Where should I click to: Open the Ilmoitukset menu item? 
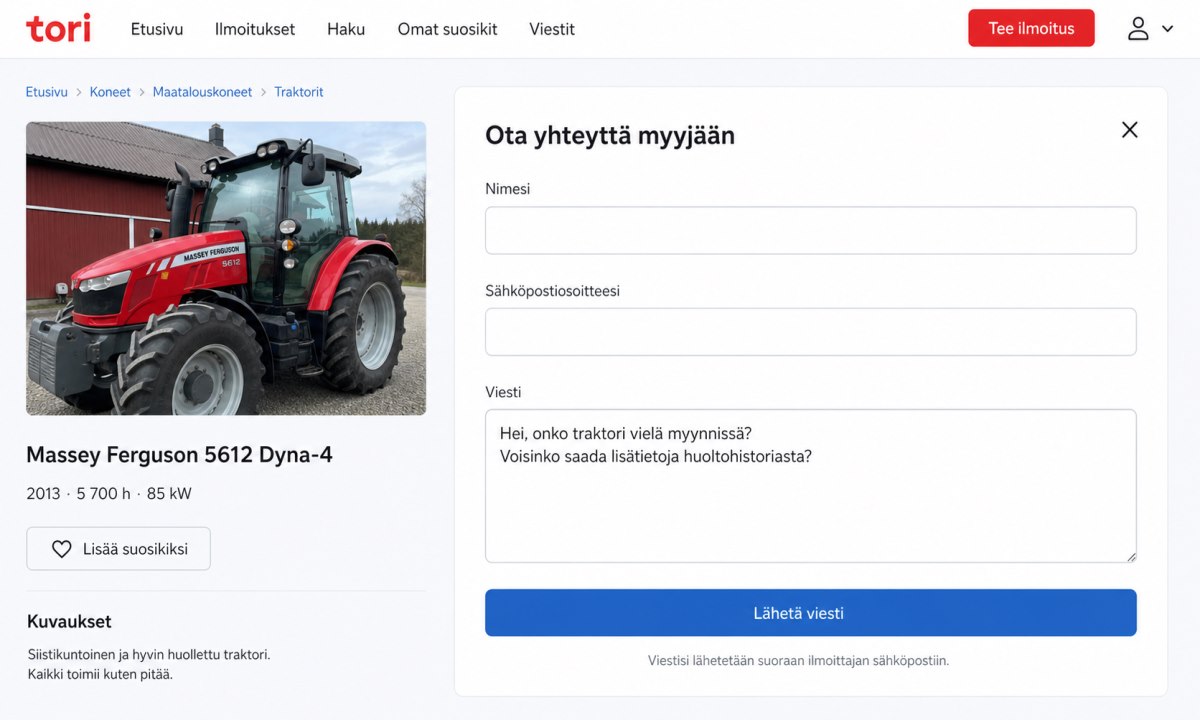(x=255, y=29)
